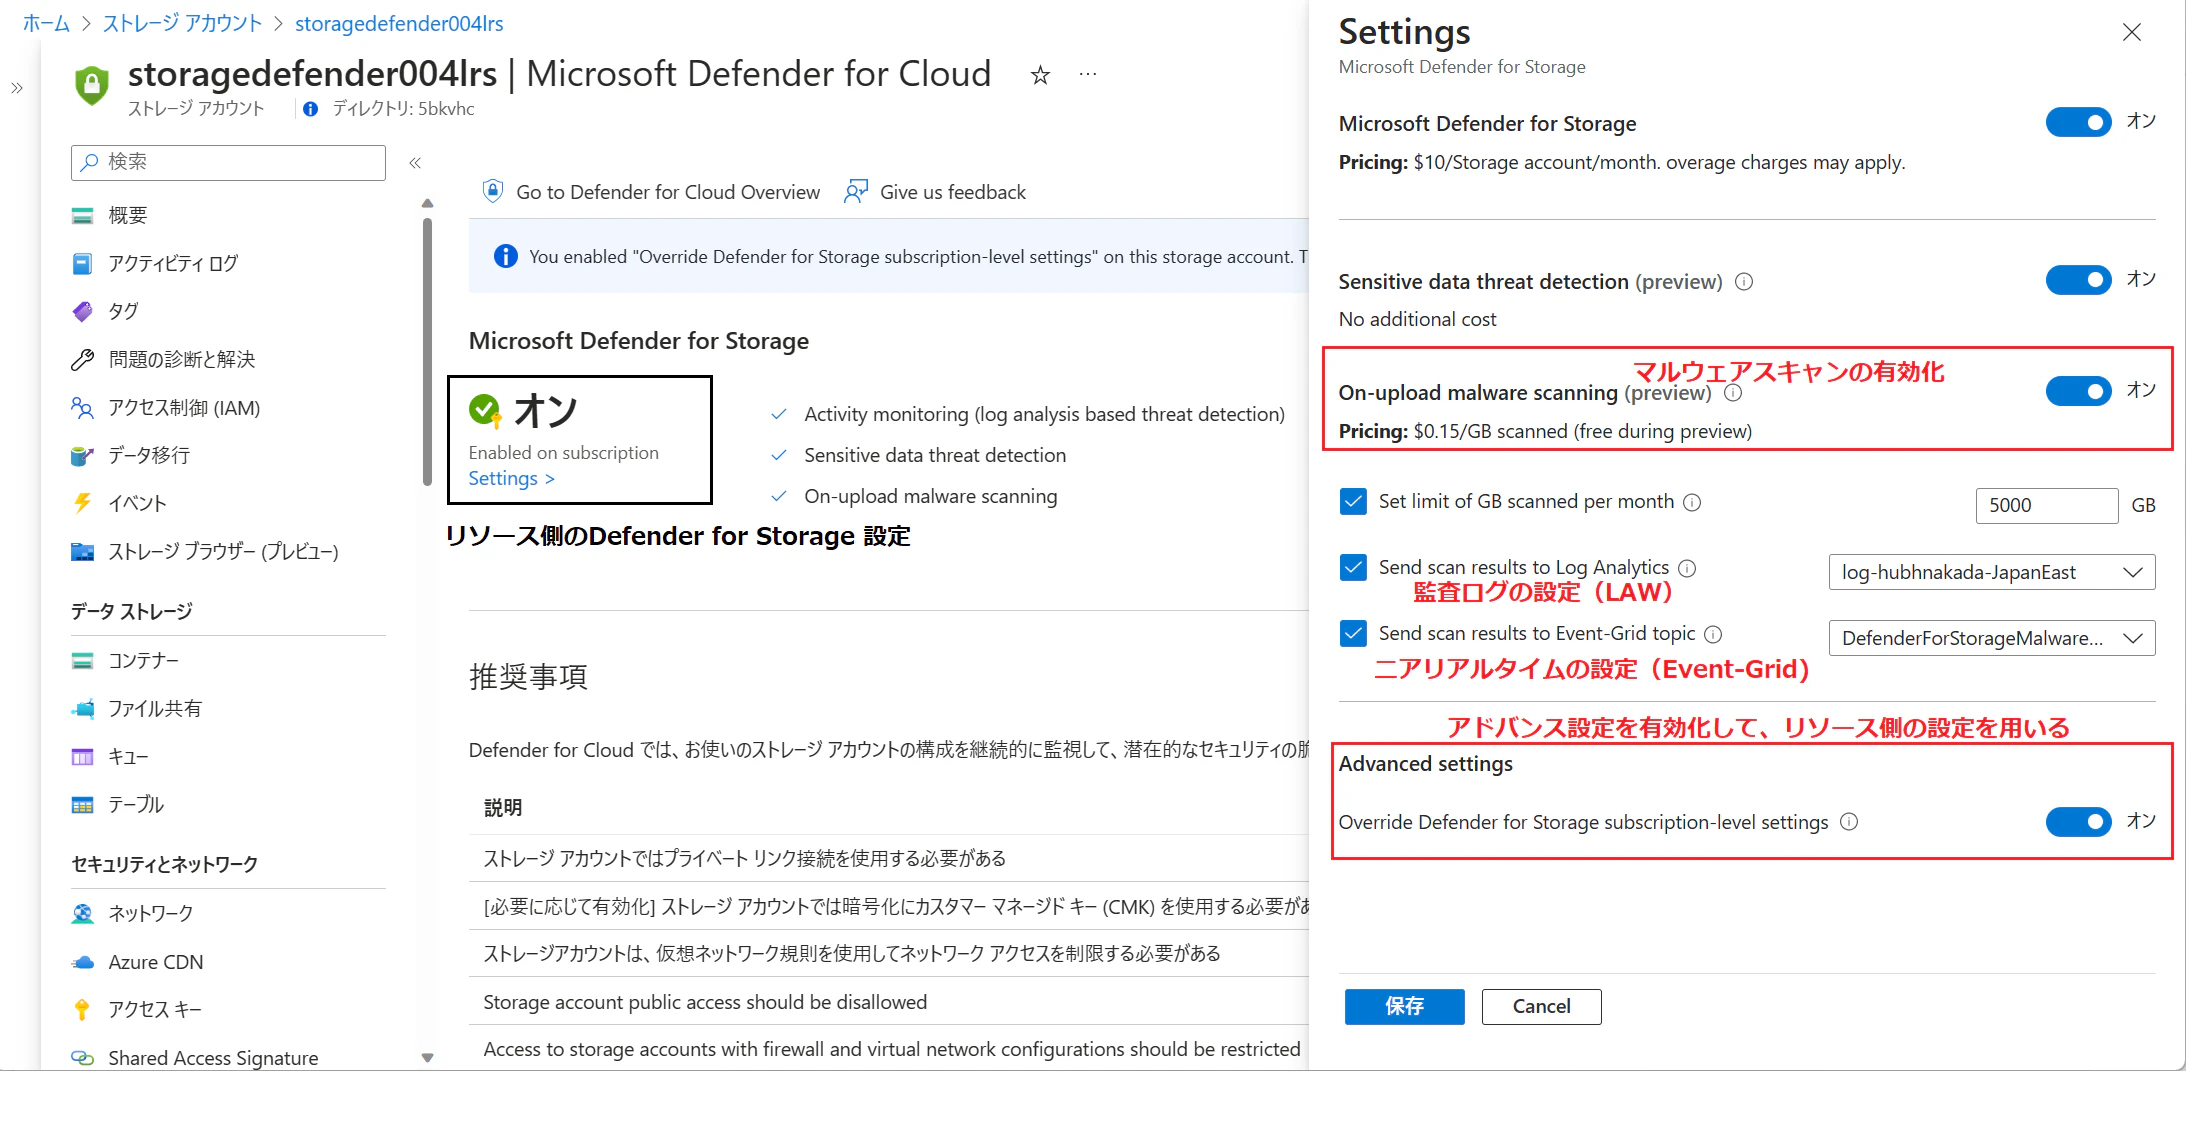Click the Give us feedback icon
Viewport: 2186px width, 1148px height.
coord(856,192)
